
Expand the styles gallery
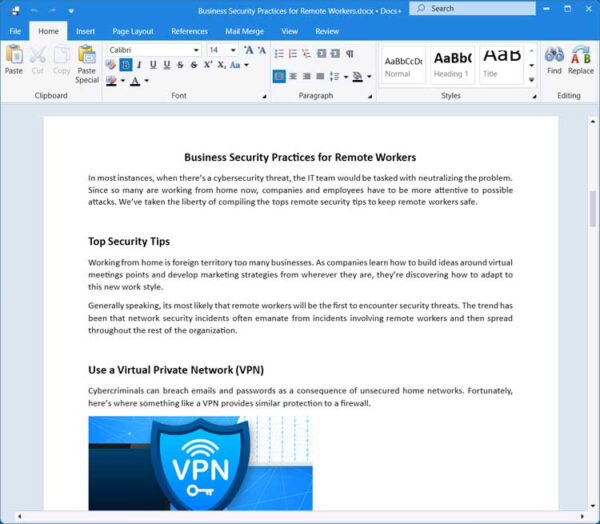pos(532,80)
